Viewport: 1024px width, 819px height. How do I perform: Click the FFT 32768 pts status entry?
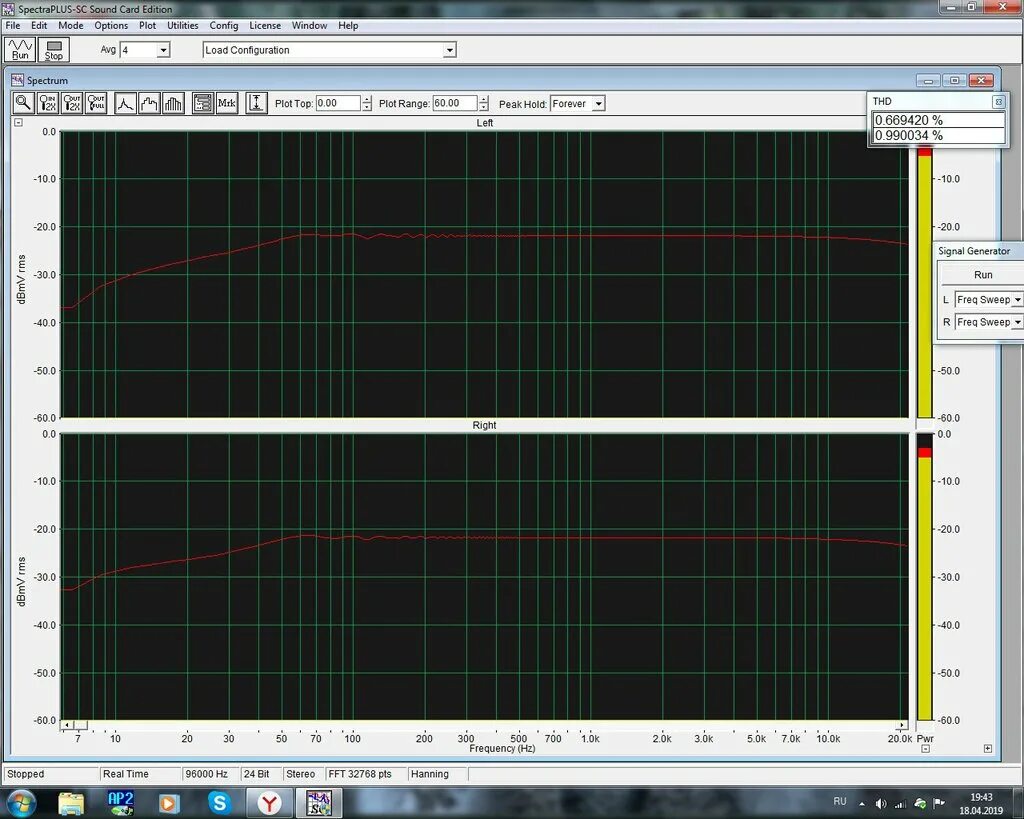coord(365,774)
